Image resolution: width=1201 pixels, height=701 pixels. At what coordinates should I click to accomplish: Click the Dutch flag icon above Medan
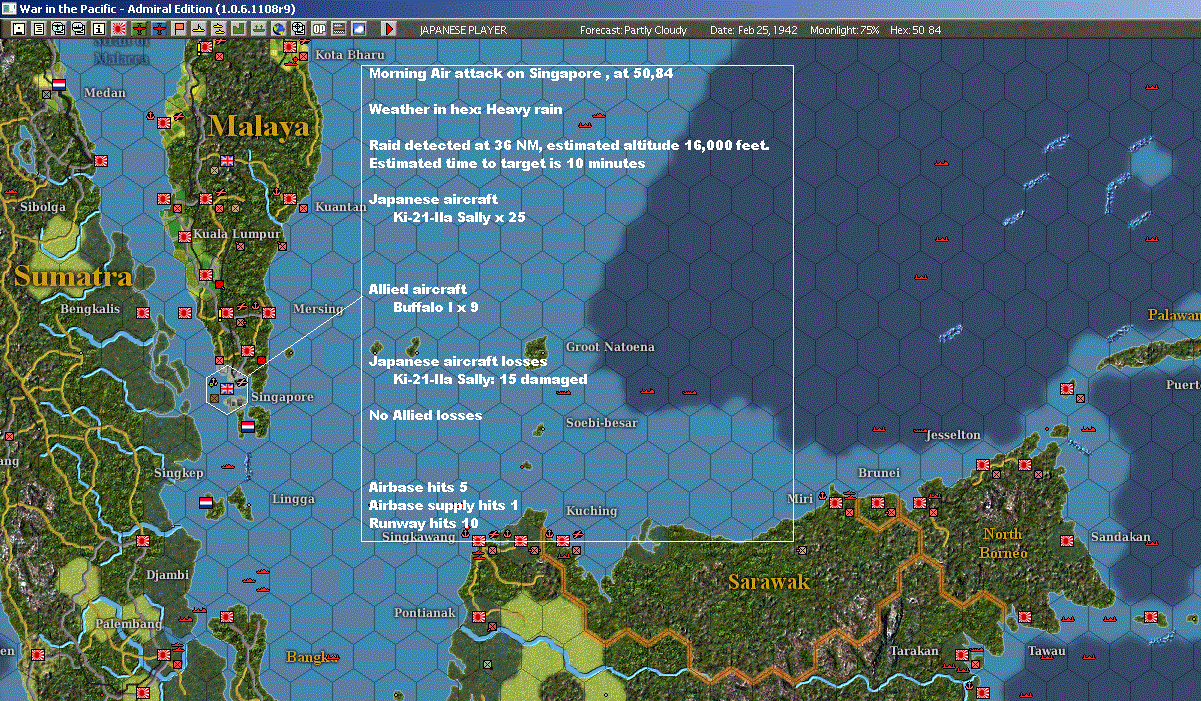tap(59, 86)
